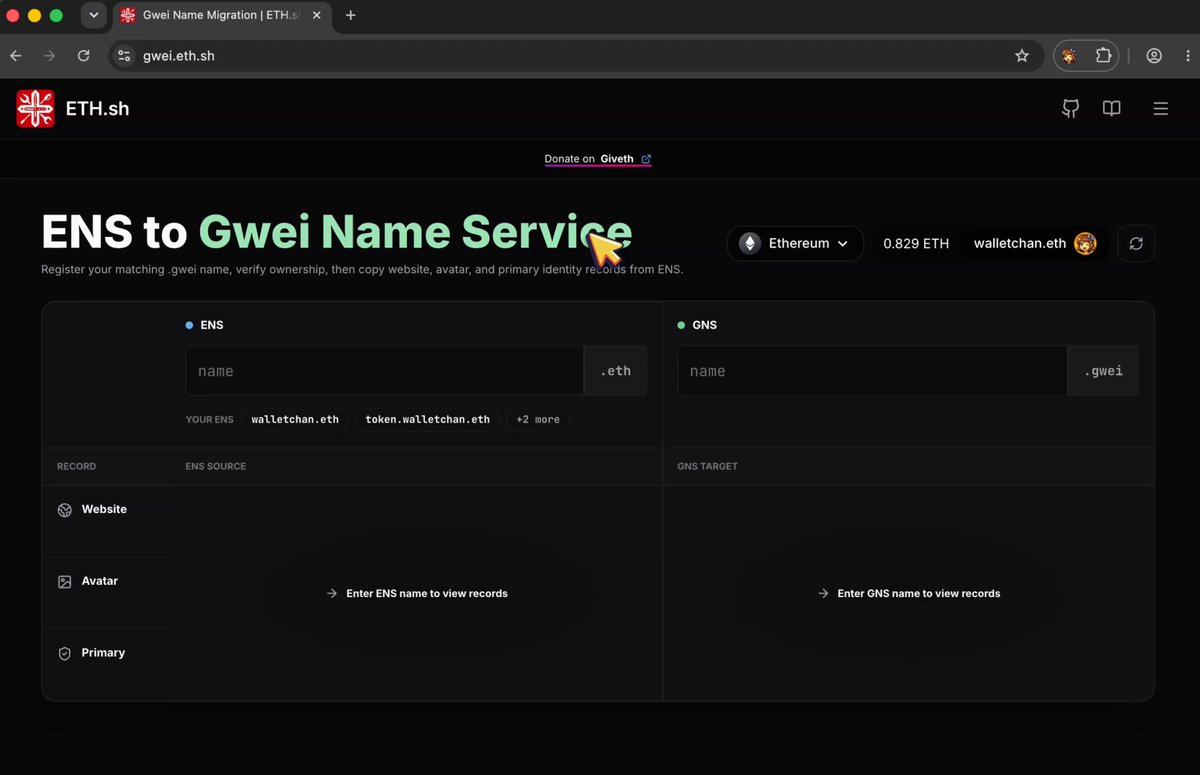
Task: Open the documentation book icon
Action: coord(1111,109)
